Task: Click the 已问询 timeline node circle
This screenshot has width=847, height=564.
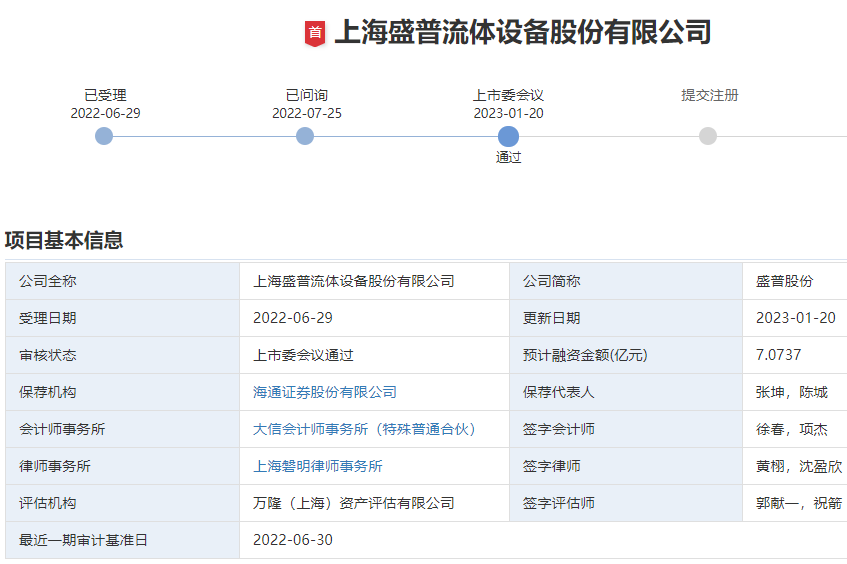Action: click(305, 136)
